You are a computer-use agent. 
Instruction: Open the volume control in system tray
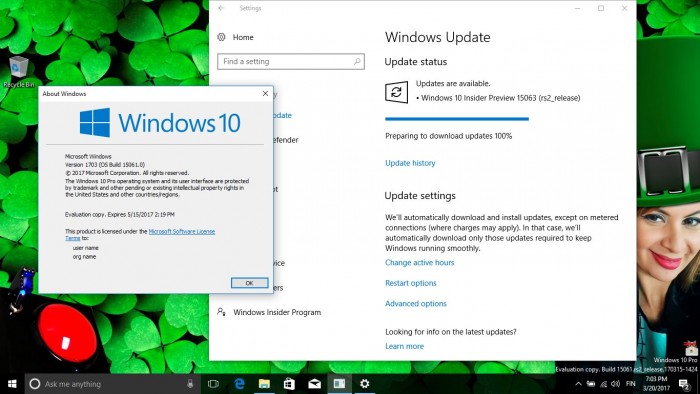pyautogui.click(x=616, y=384)
